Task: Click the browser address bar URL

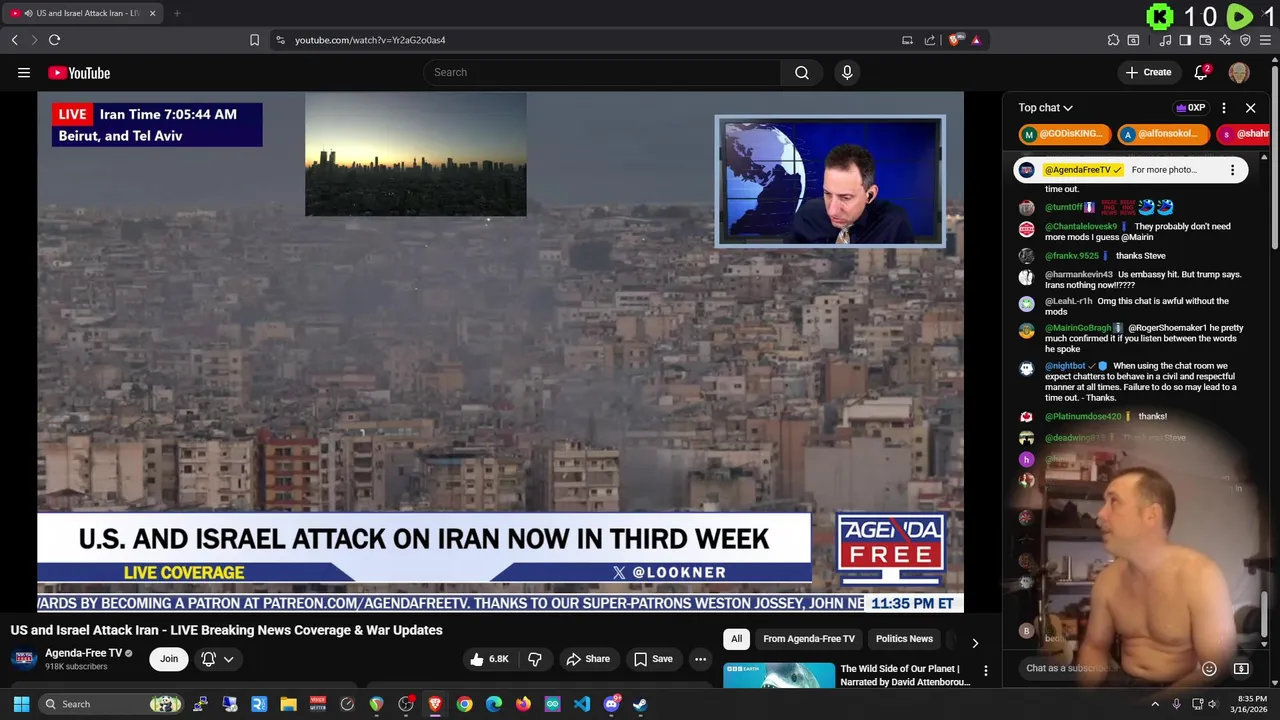Action: [370, 40]
